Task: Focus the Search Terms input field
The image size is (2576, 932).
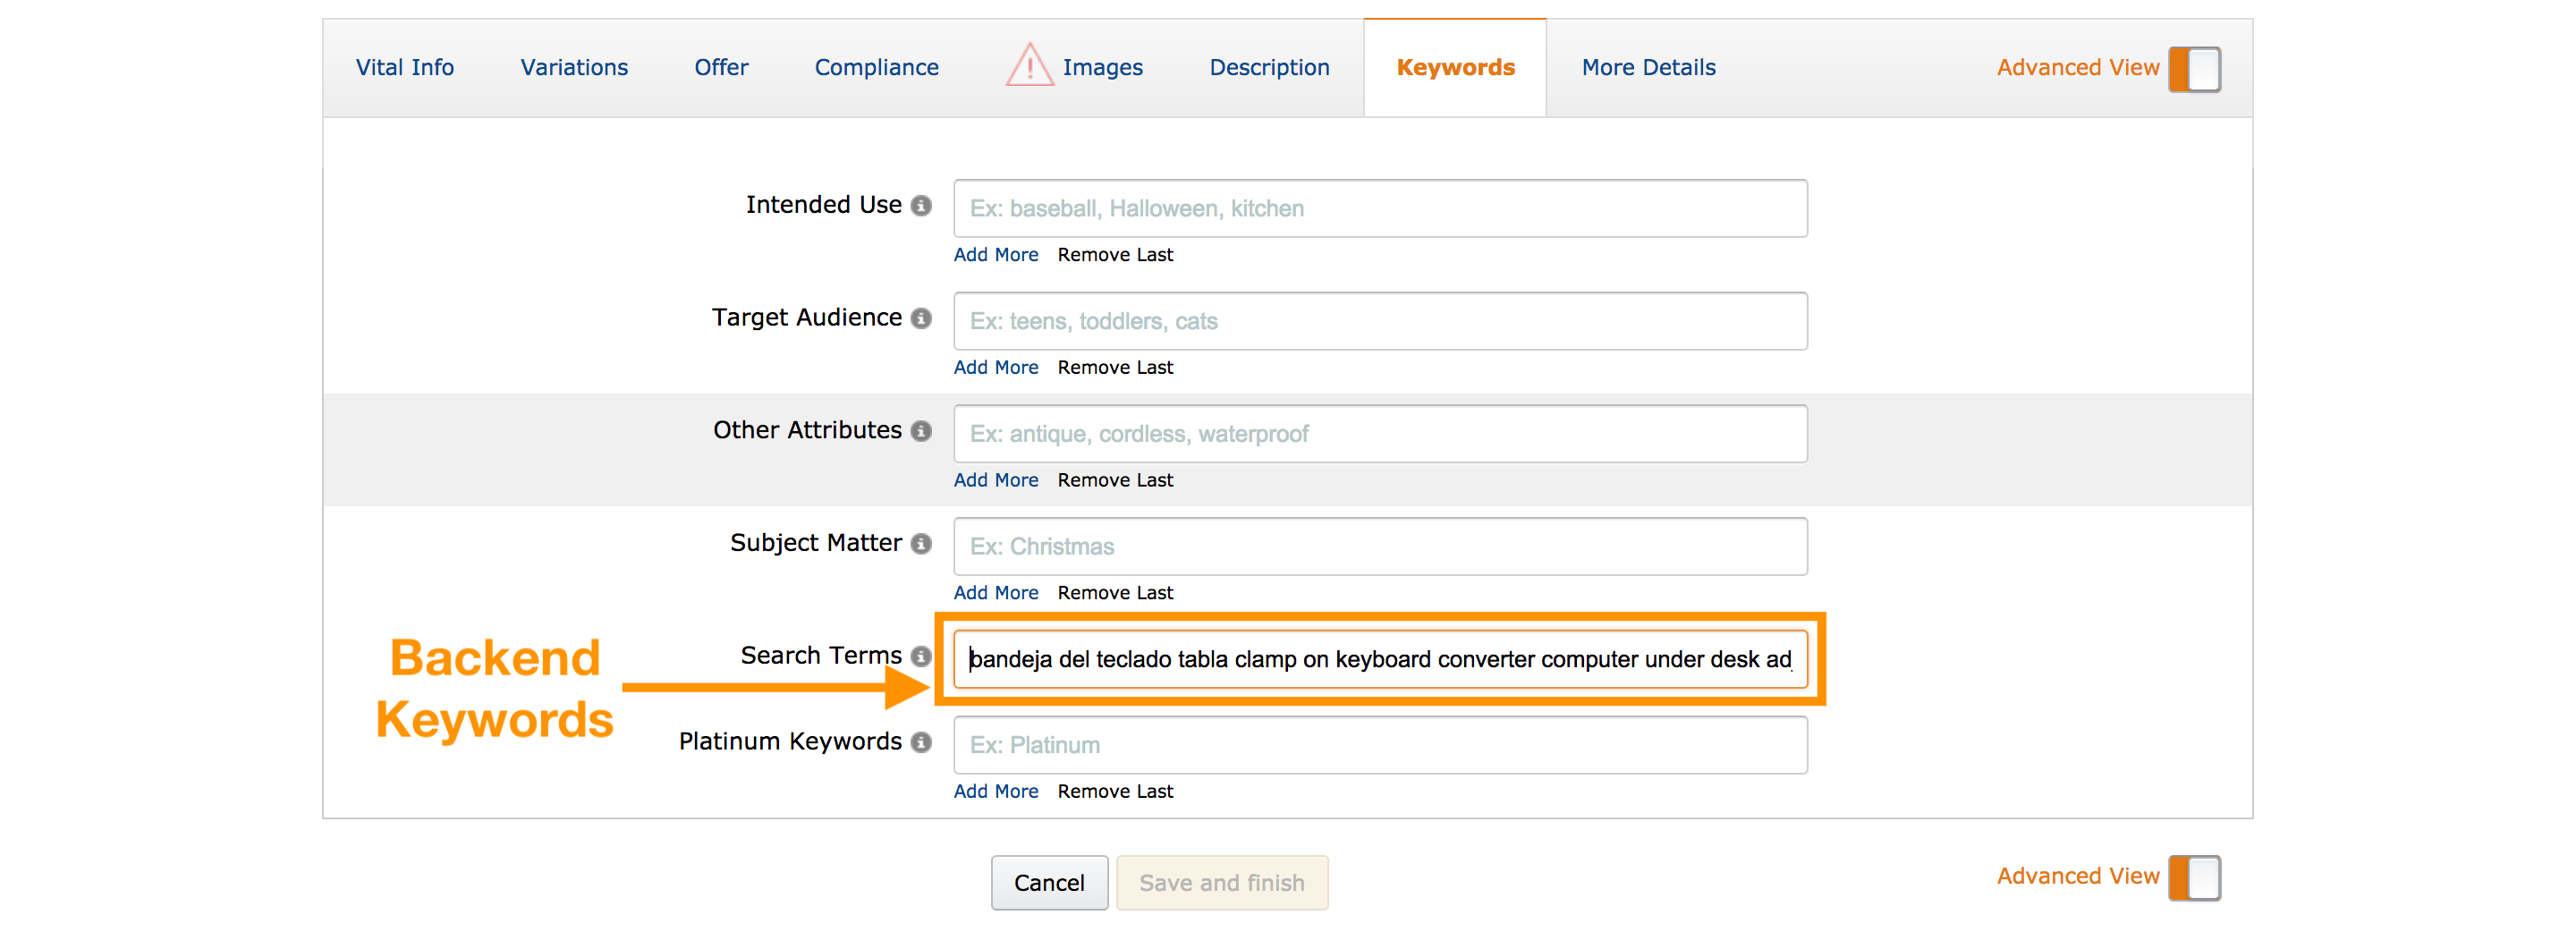Action: [x=1379, y=659]
